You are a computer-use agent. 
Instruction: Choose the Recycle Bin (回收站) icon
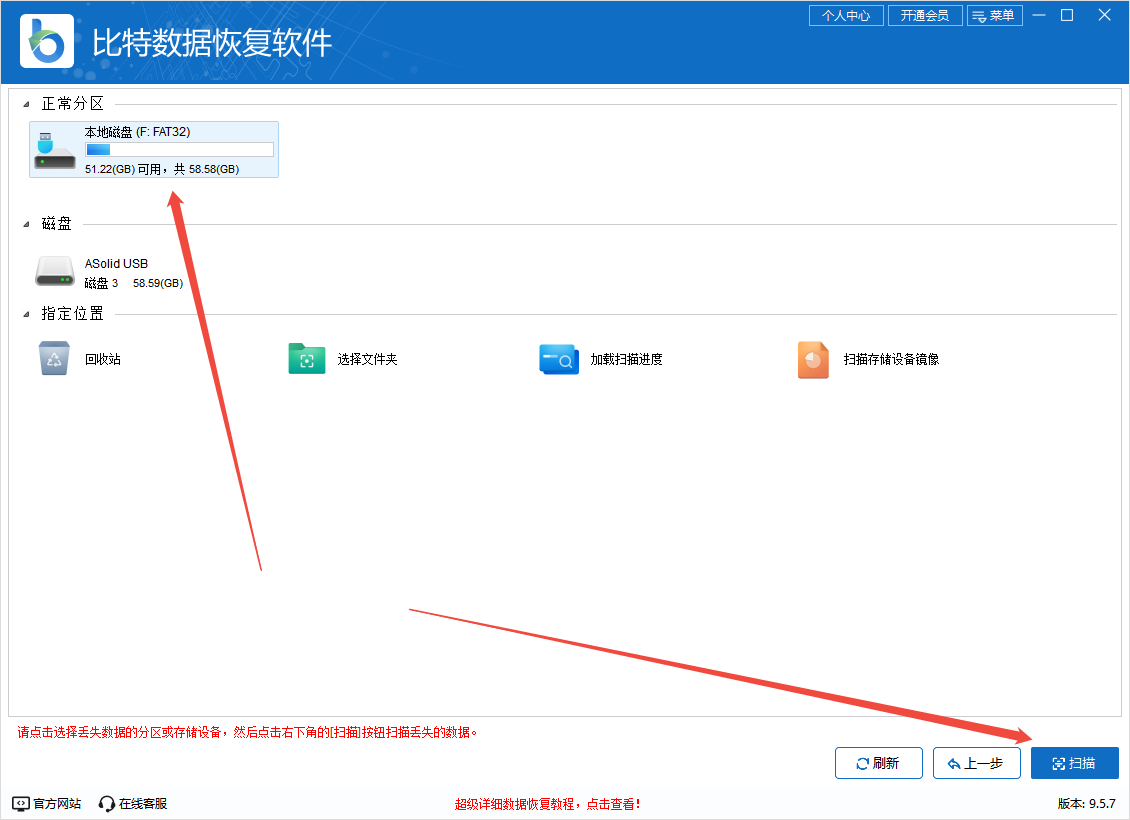pos(54,359)
